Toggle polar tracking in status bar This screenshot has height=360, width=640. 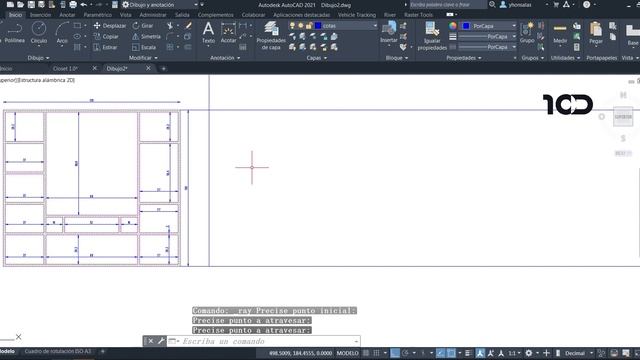click(x=405, y=353)
